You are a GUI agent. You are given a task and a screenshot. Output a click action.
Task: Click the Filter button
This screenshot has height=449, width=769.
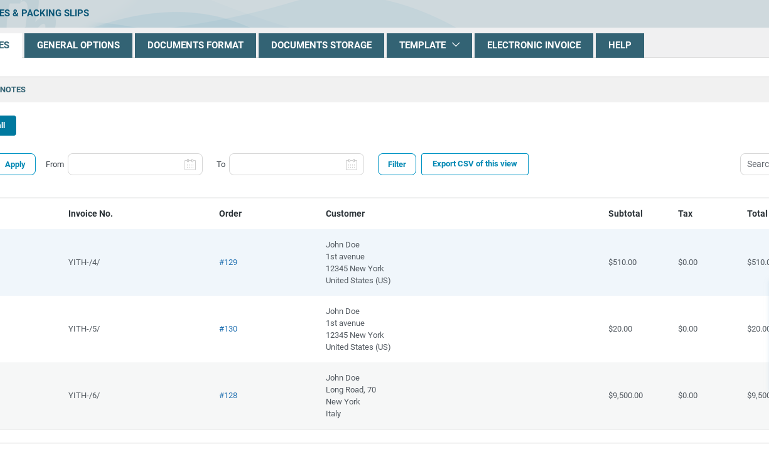(397, 164)
